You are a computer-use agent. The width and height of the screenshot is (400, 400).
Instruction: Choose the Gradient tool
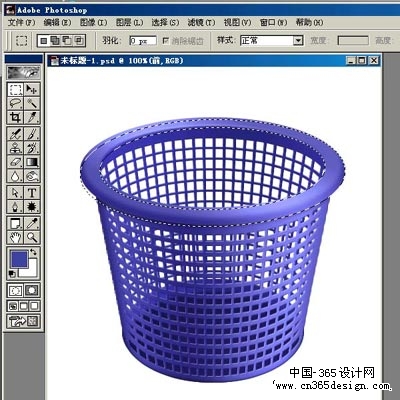pos(32,162)
